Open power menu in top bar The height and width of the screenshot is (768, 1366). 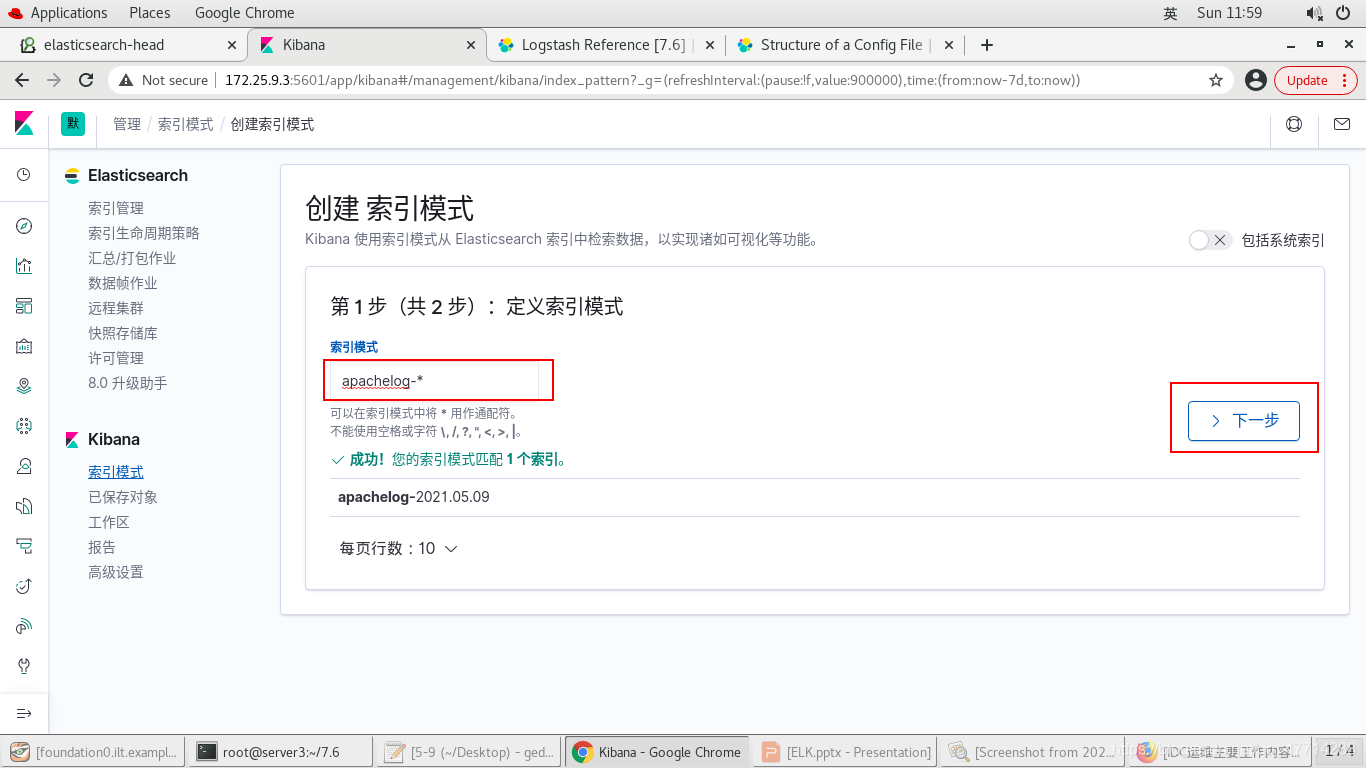coord(1342,13)
